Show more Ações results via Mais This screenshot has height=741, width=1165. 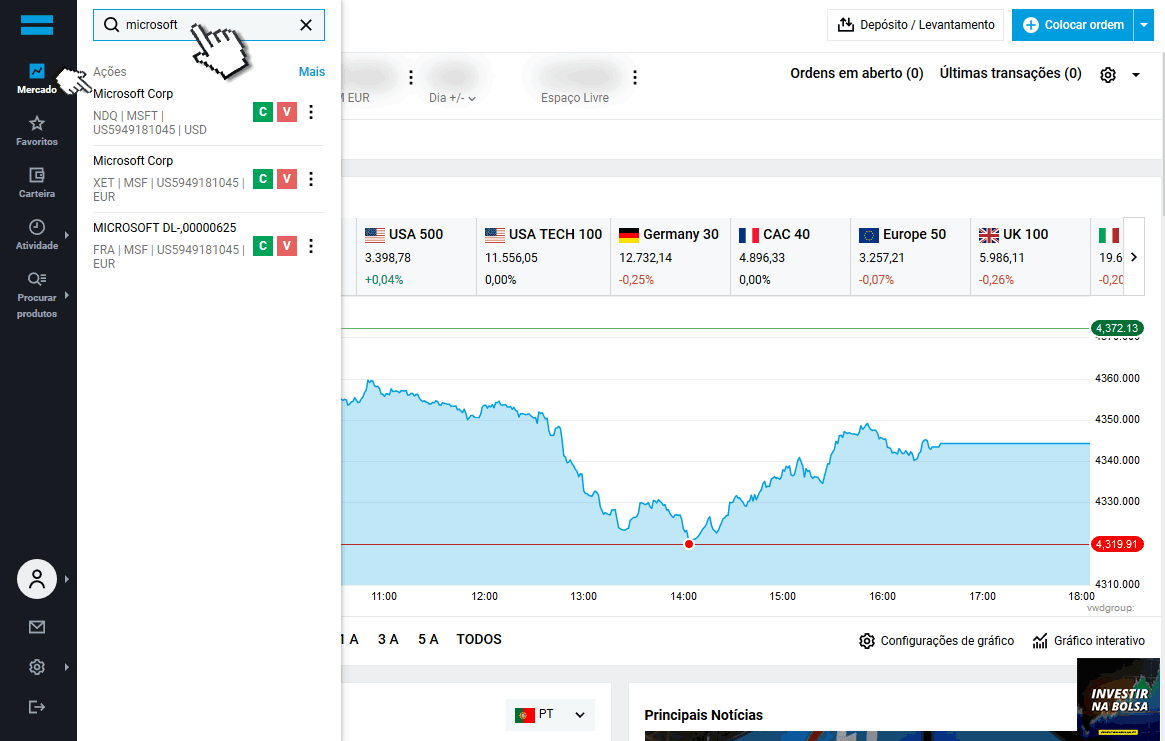tap(311, 71)
